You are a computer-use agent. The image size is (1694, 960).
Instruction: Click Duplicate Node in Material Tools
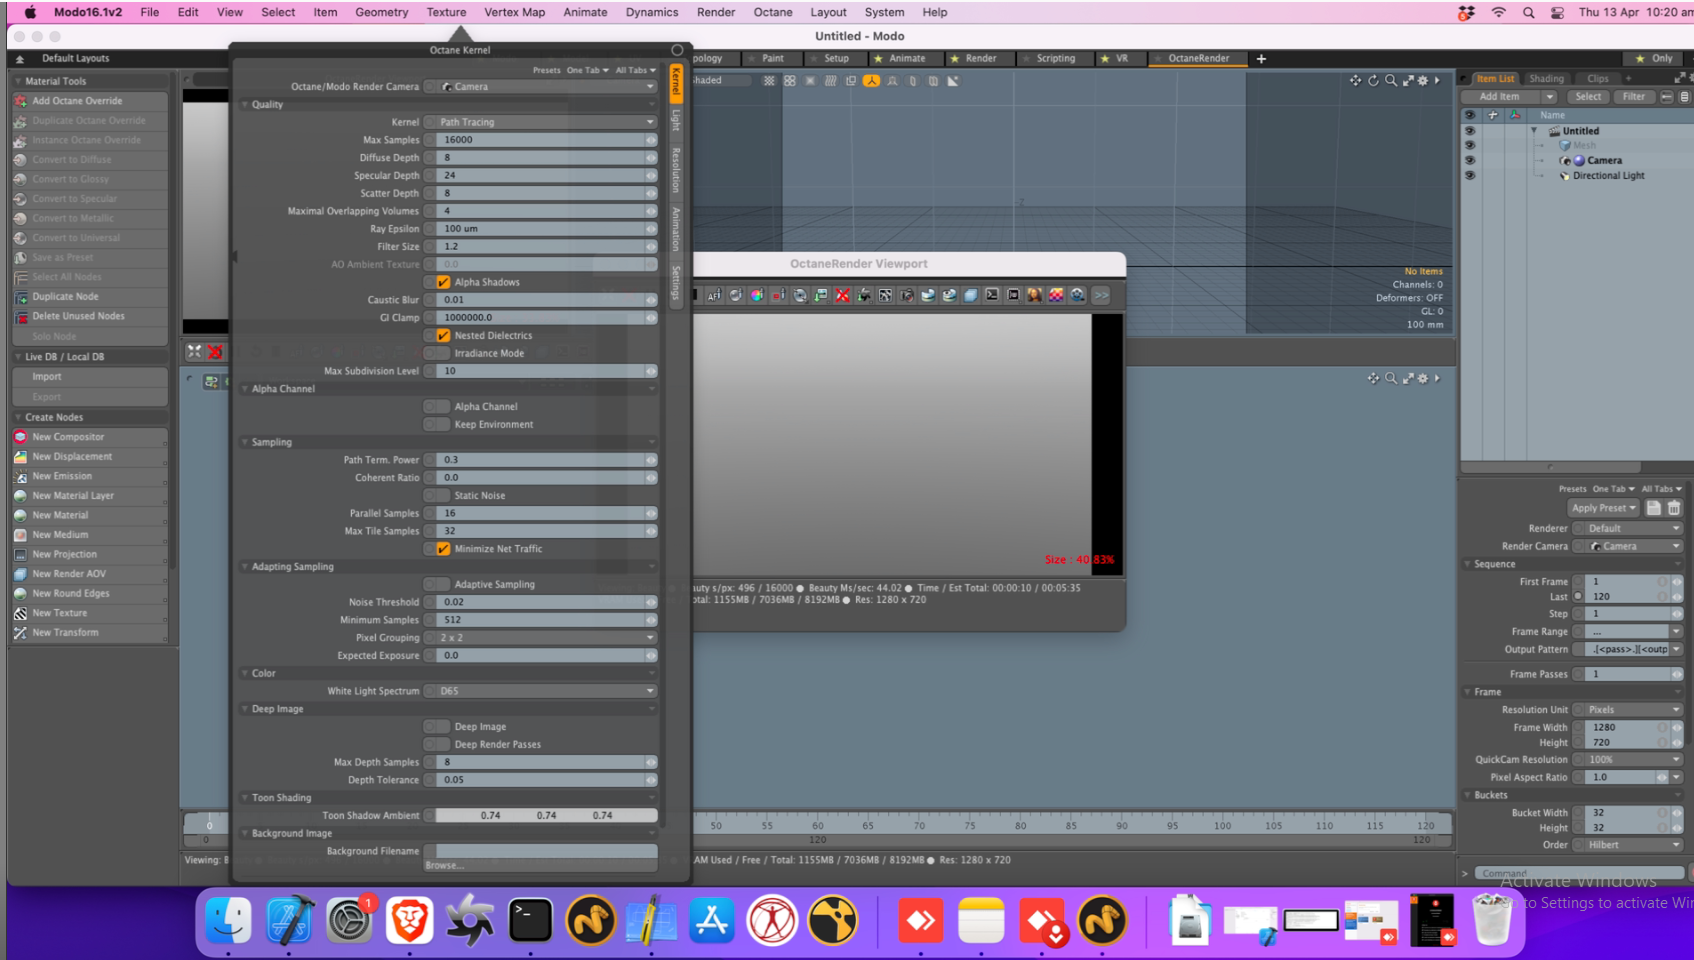coord(89,297)
